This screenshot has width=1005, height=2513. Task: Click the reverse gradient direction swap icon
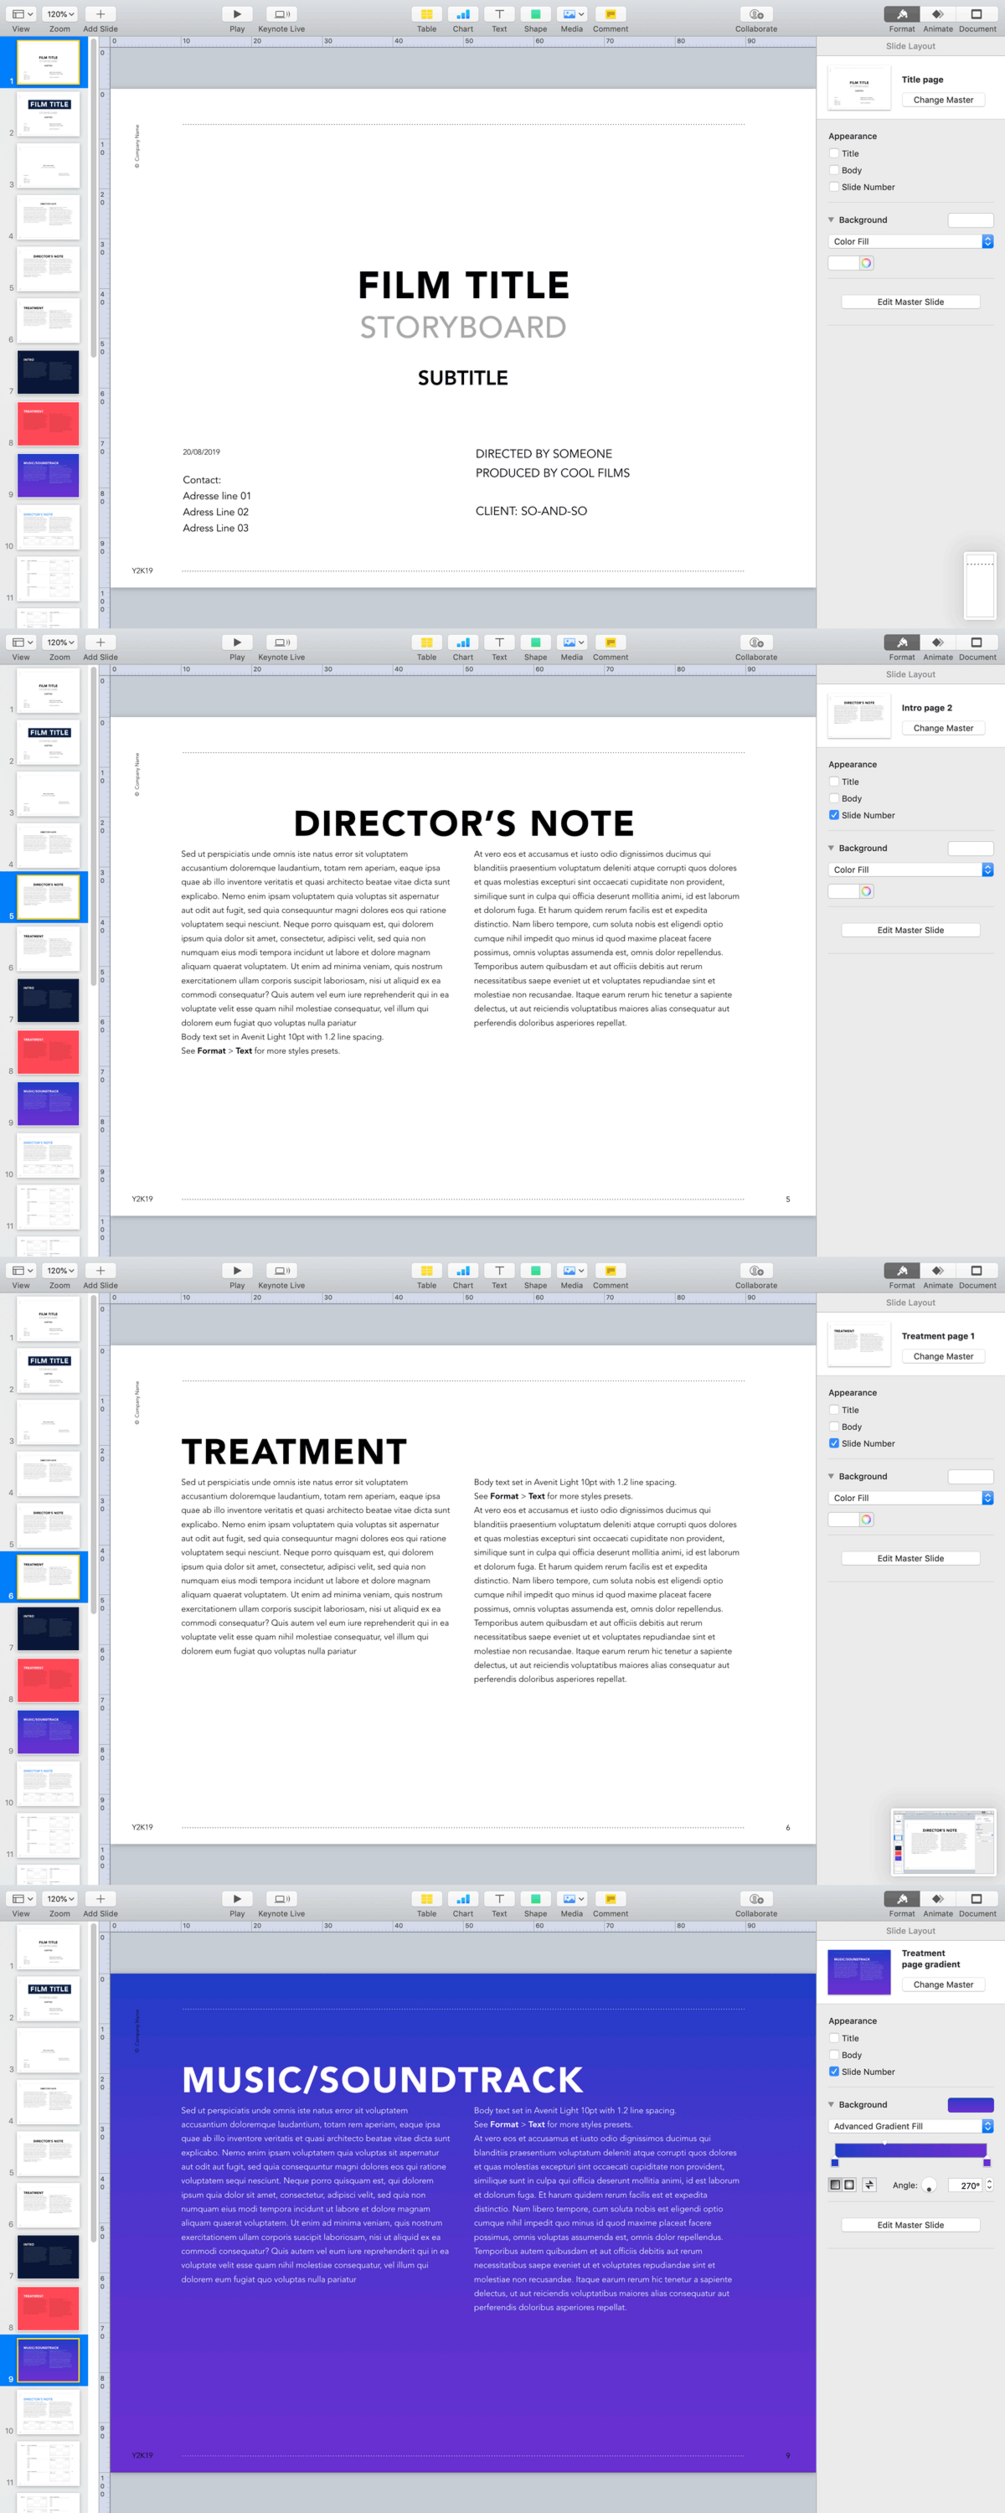869,2185
